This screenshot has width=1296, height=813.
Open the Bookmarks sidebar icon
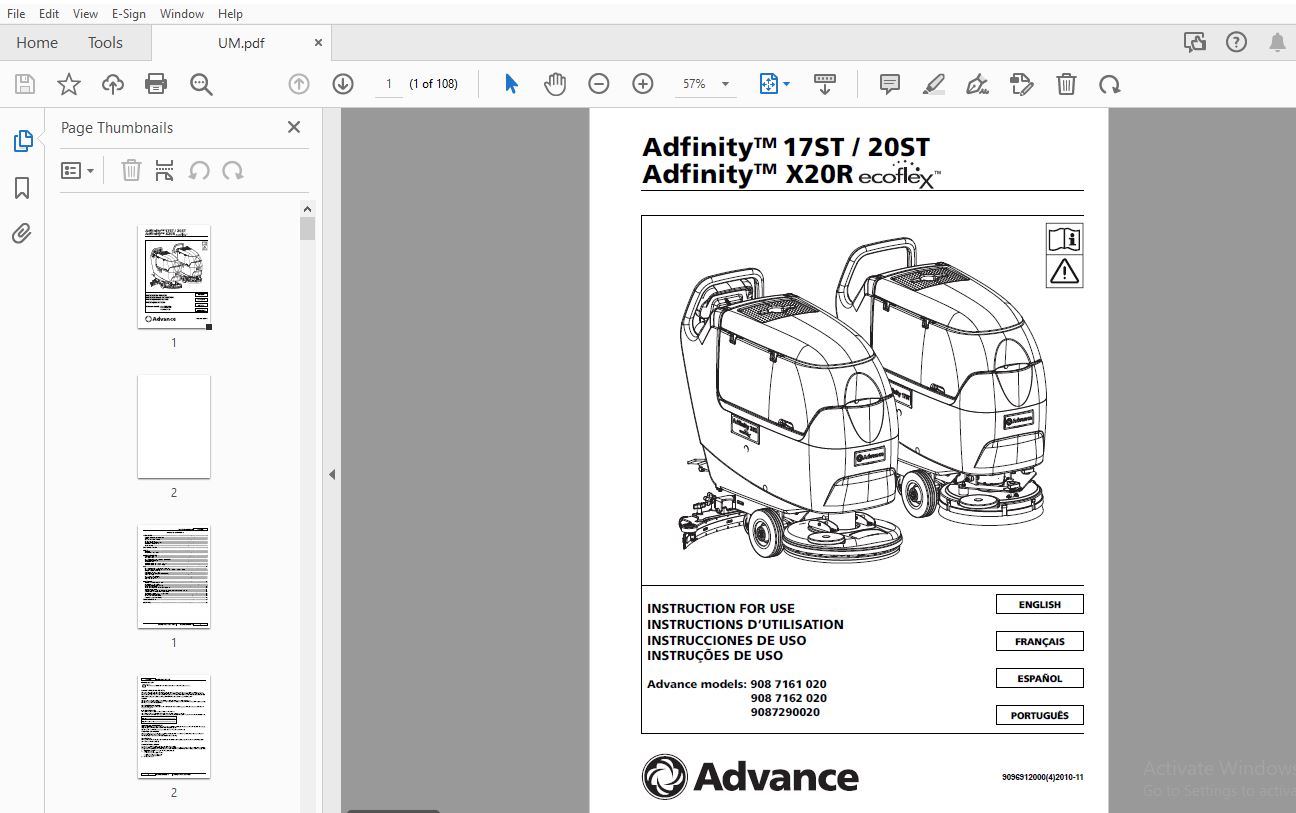tap(22, 188)
